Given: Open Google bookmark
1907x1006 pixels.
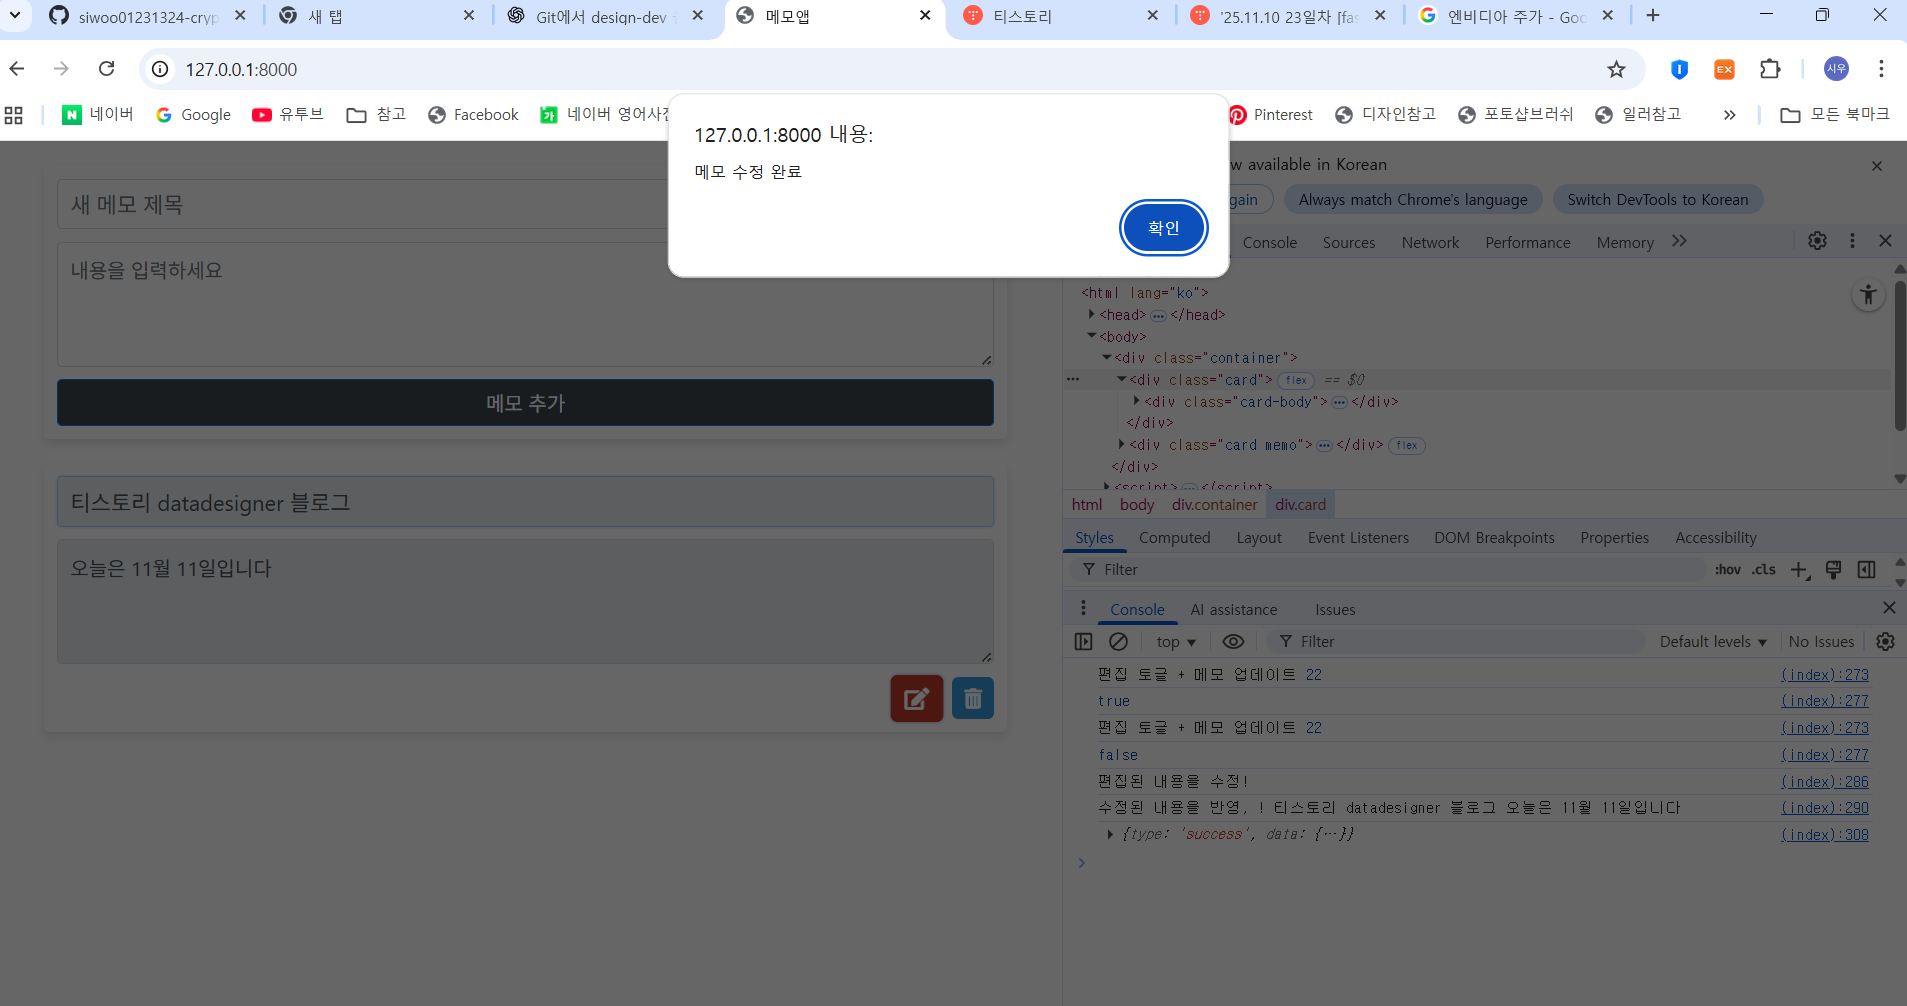Looking at the screenshot, I should 194,115.
